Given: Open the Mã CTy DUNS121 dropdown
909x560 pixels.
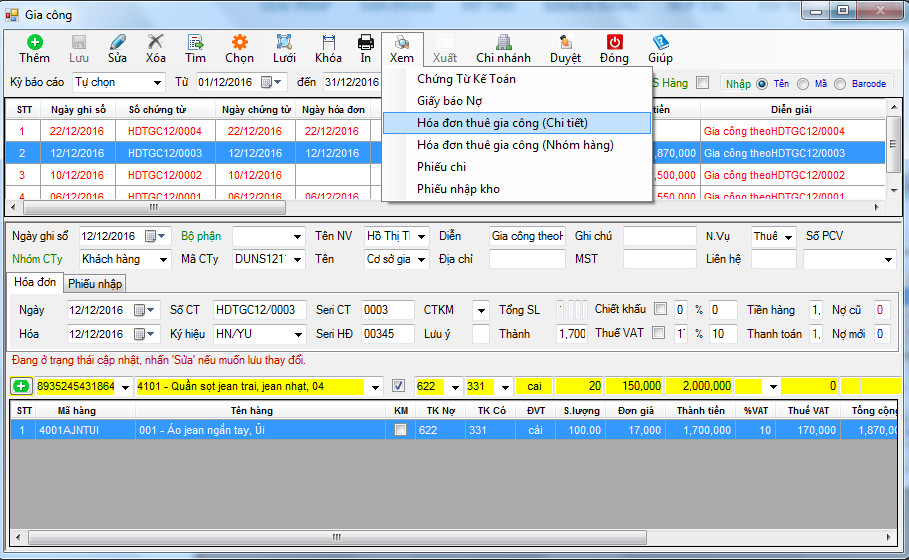Looking at the screenshot, I should pyautogui.click(x=297, y=259).
